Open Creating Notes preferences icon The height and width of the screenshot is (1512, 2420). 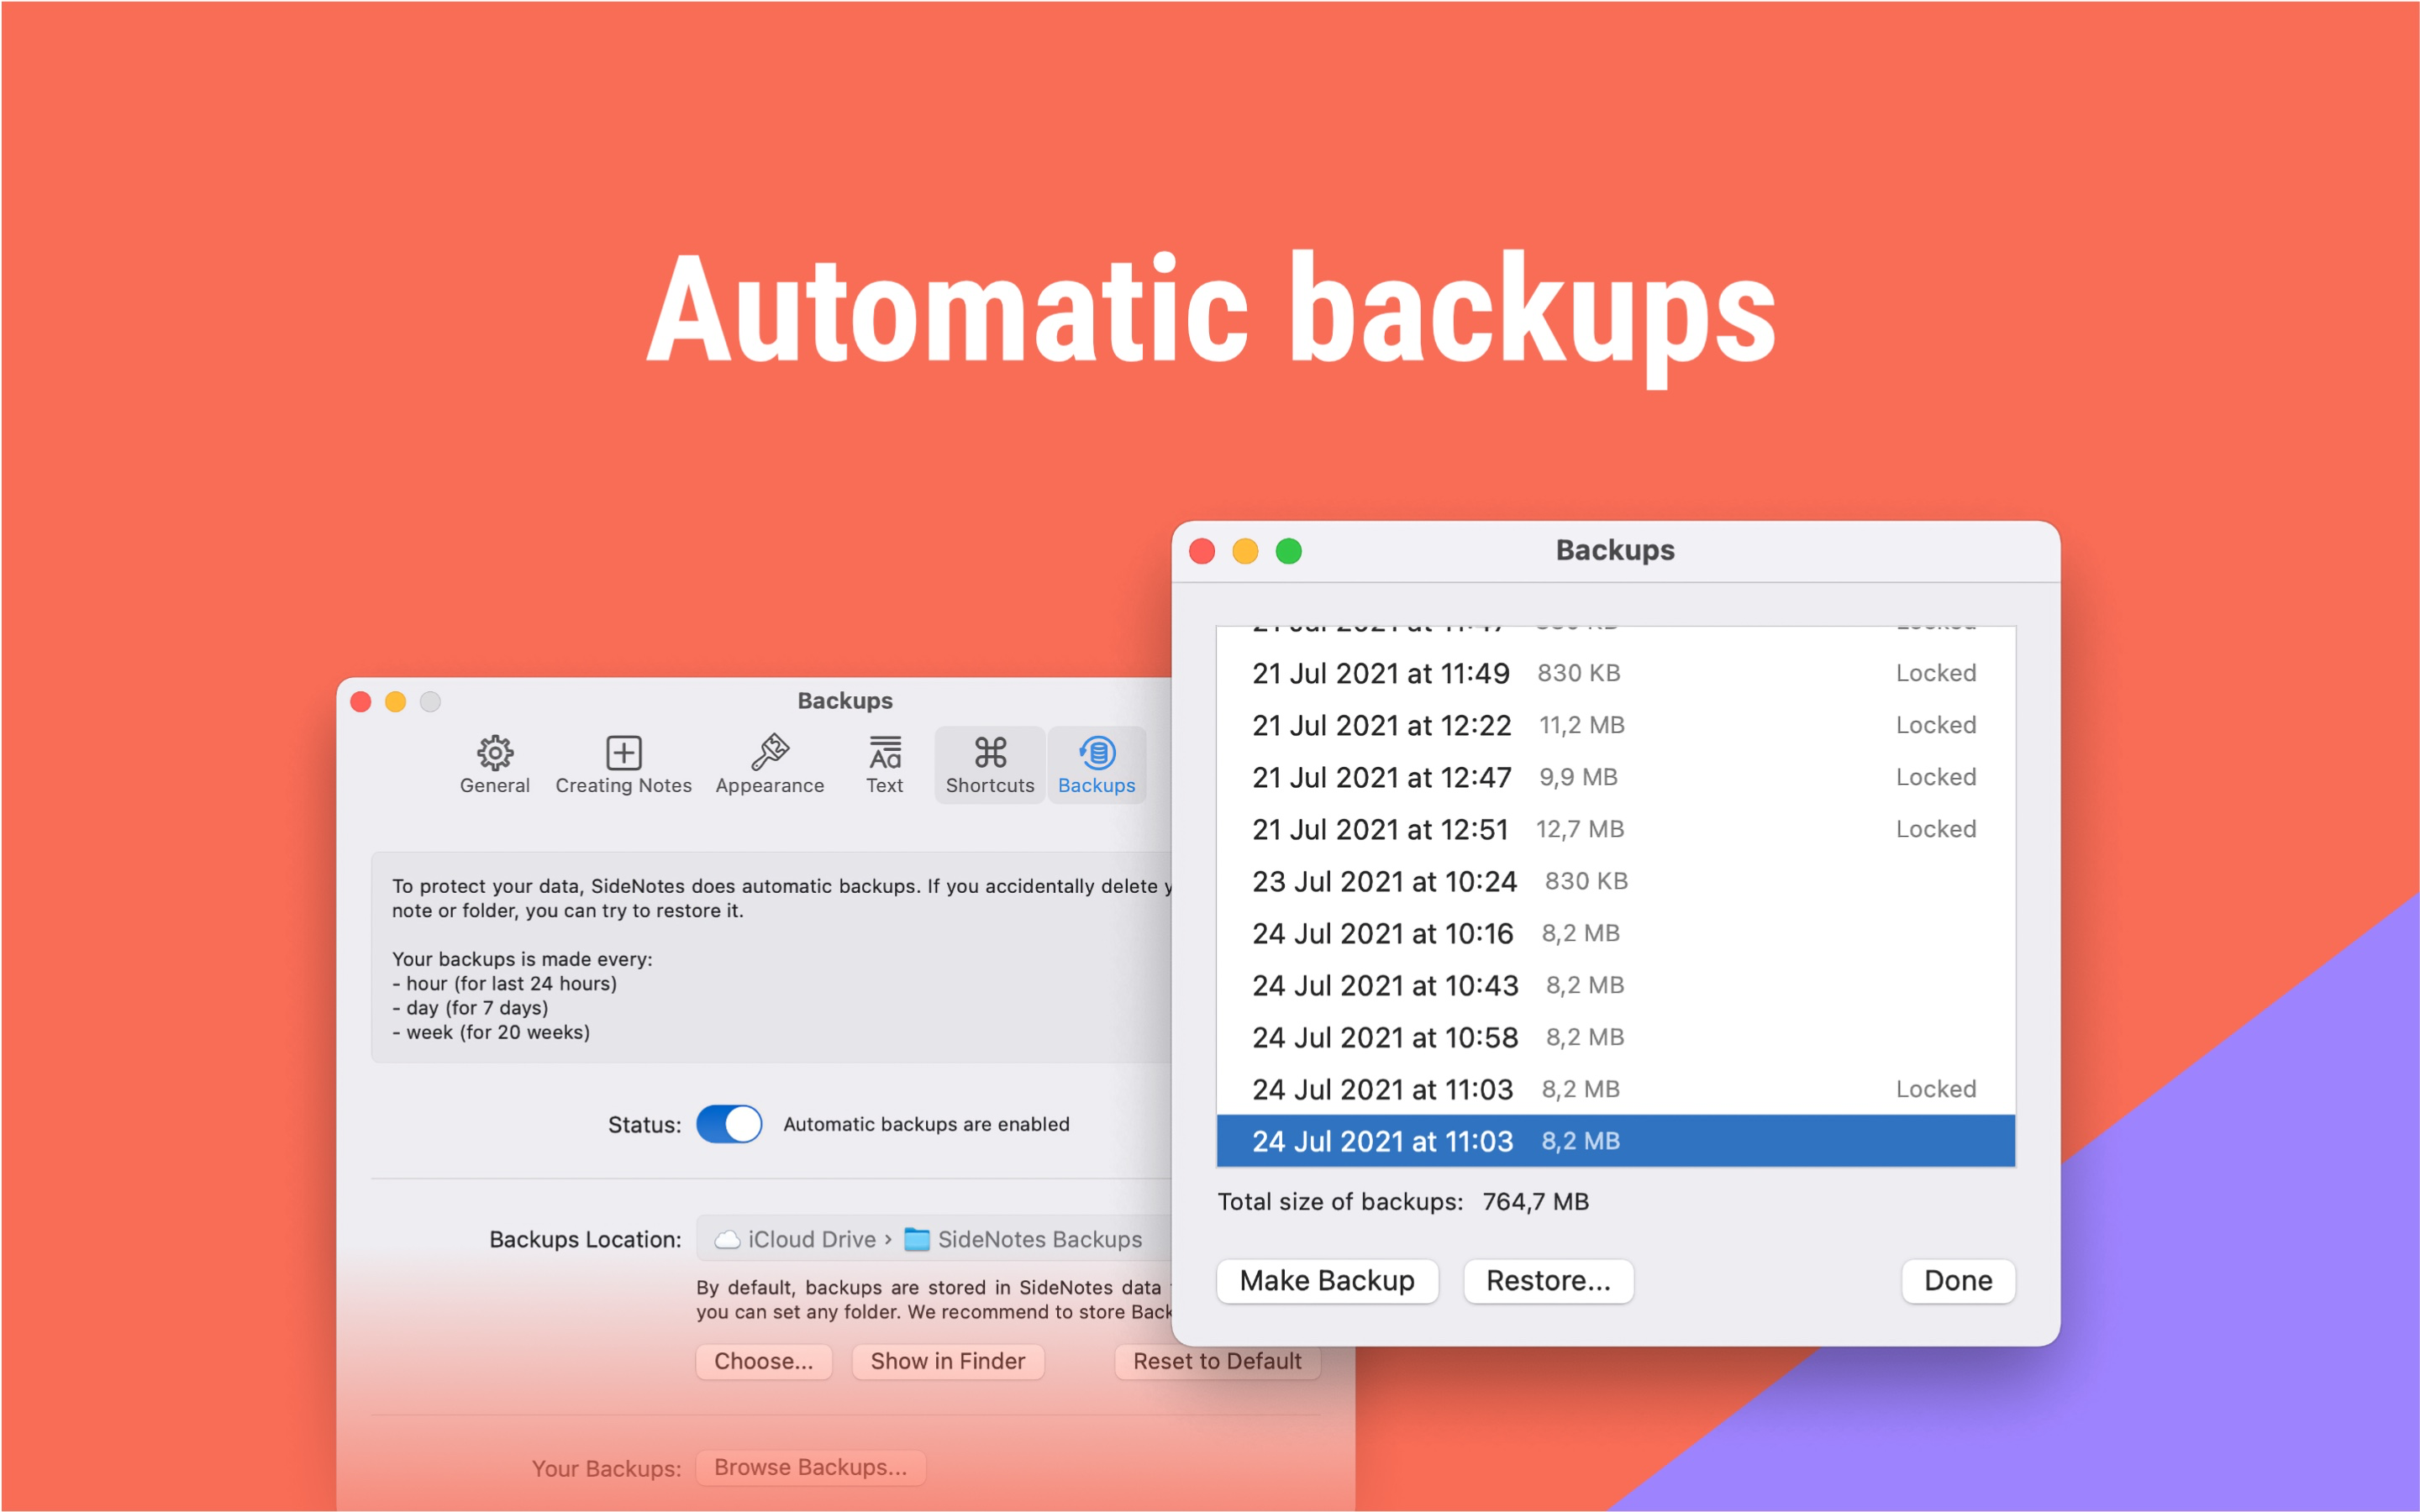[623, 753]
